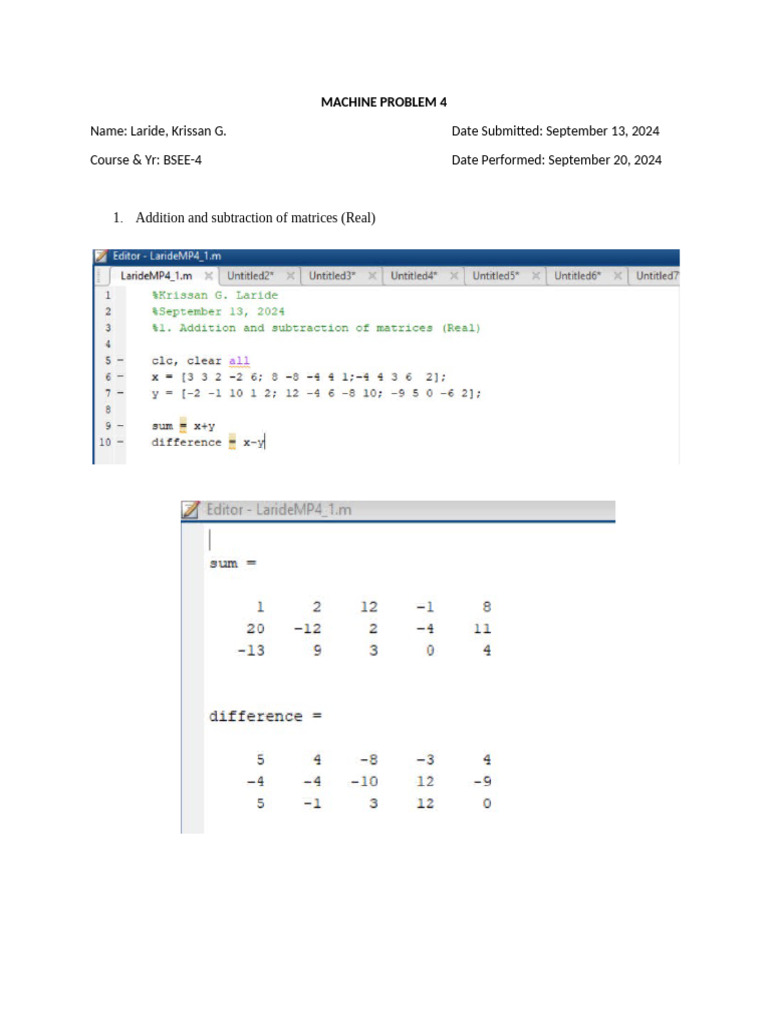Image resolution: width=768 pixels, height=1024 pixels.
Task: Click the pencil icon in the gray lower Editor title bar
Action: tap(191, 509)
